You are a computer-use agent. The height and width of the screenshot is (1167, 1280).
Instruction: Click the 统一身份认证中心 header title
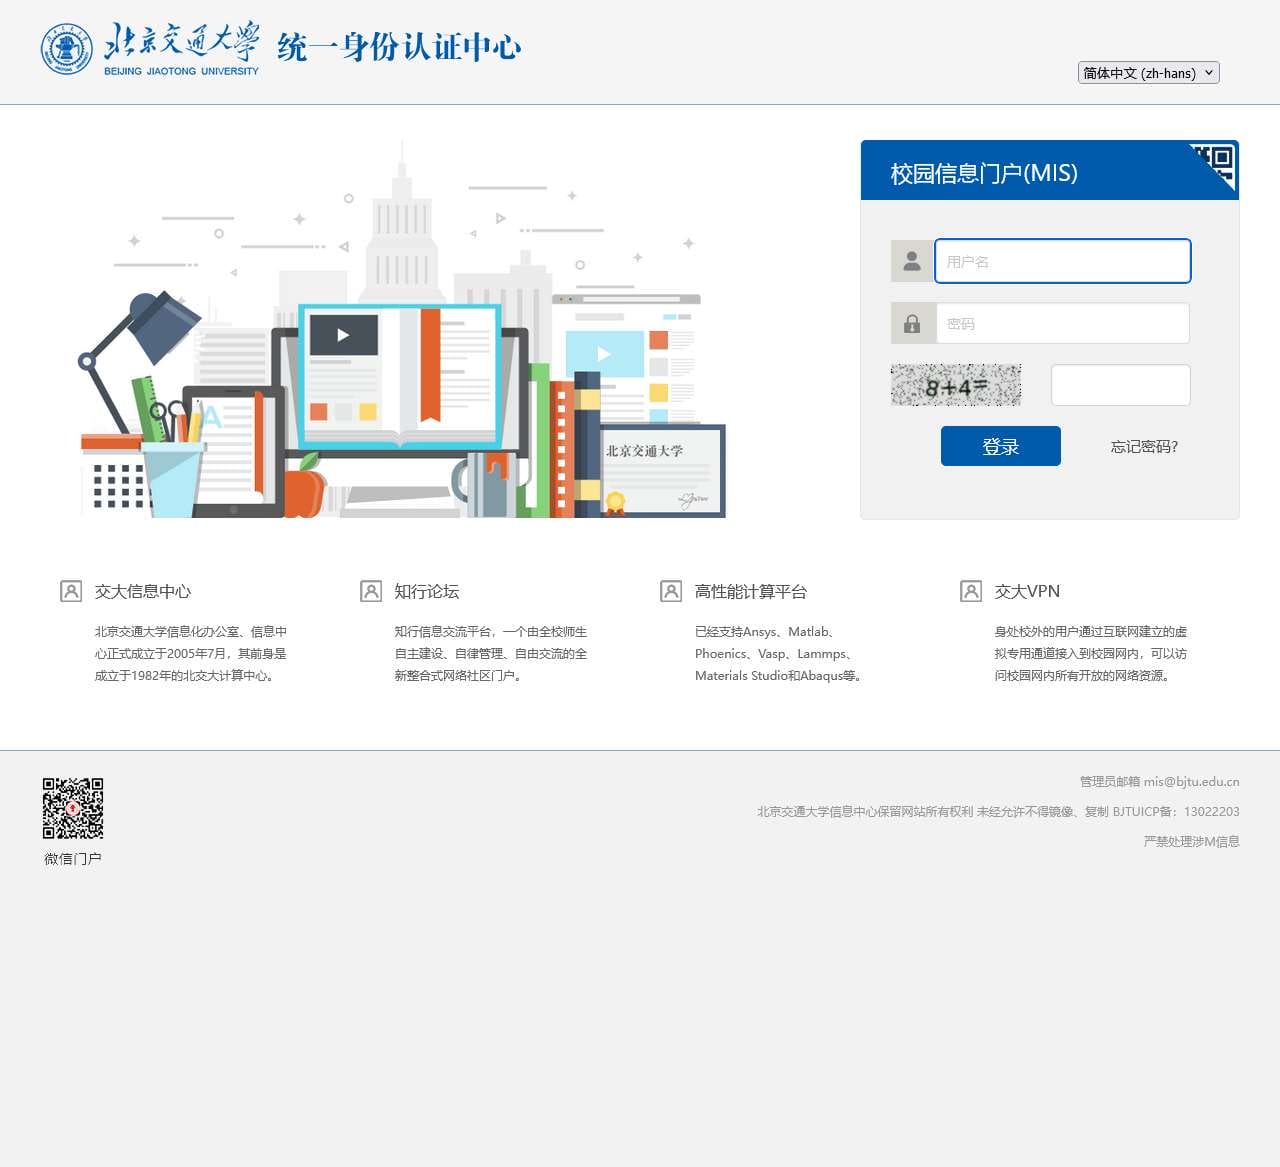(399, 47)
